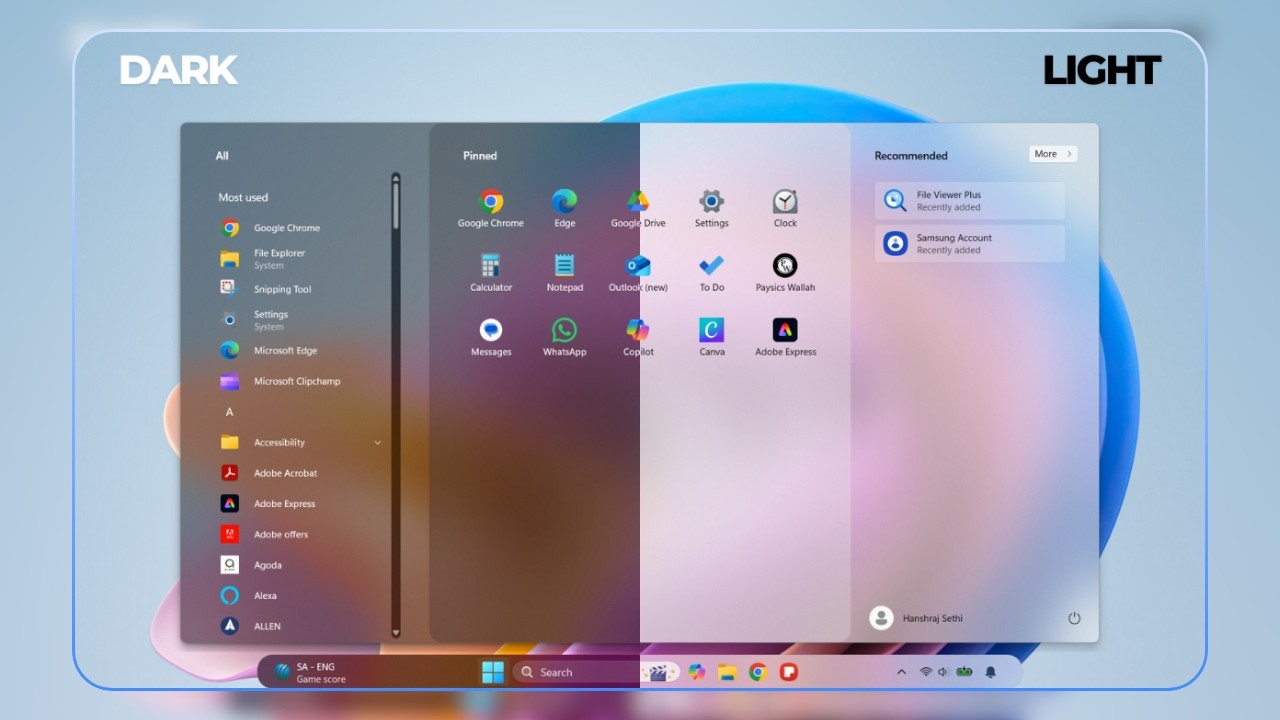Click the Power button
1280x720 pixels.
1074,618
